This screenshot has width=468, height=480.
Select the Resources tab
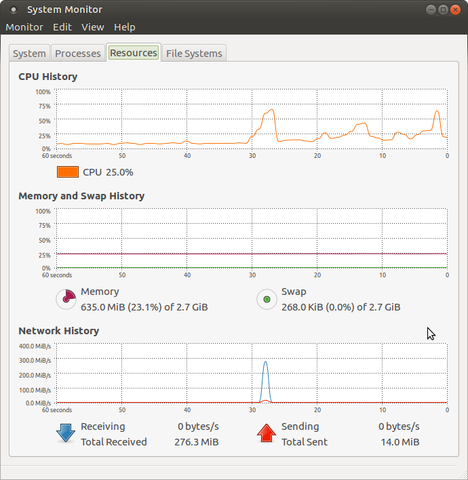tap(134, 53)
